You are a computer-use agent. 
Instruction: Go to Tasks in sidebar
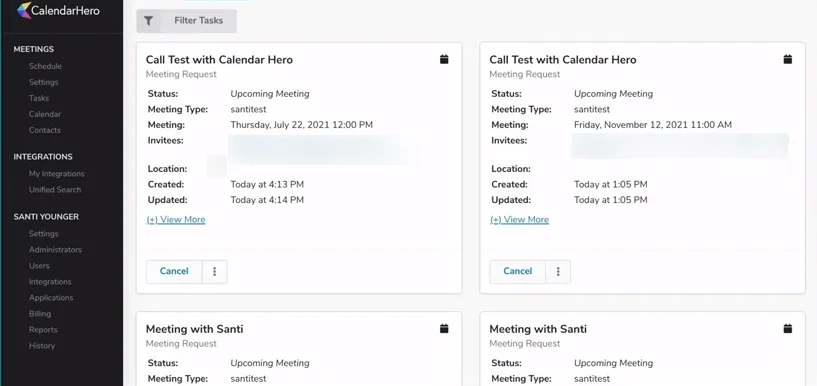pyautogui.click(x=39, y=98)
